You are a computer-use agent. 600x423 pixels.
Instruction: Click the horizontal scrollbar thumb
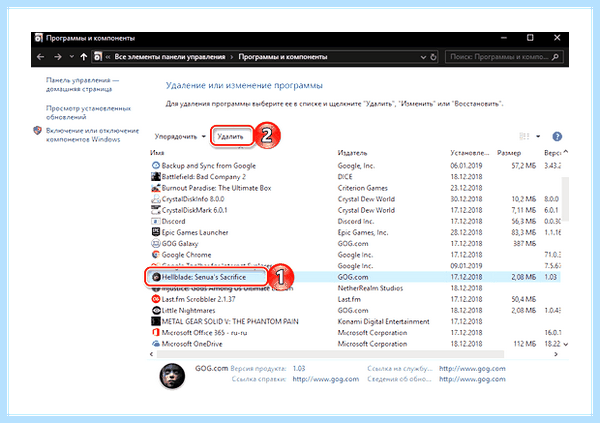pyautogui.click(x=330, y=354)
